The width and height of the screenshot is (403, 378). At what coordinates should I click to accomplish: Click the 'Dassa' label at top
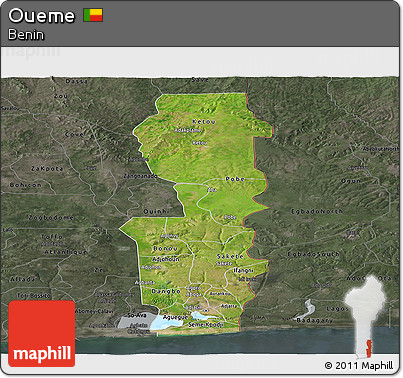(x=77, y=81)
